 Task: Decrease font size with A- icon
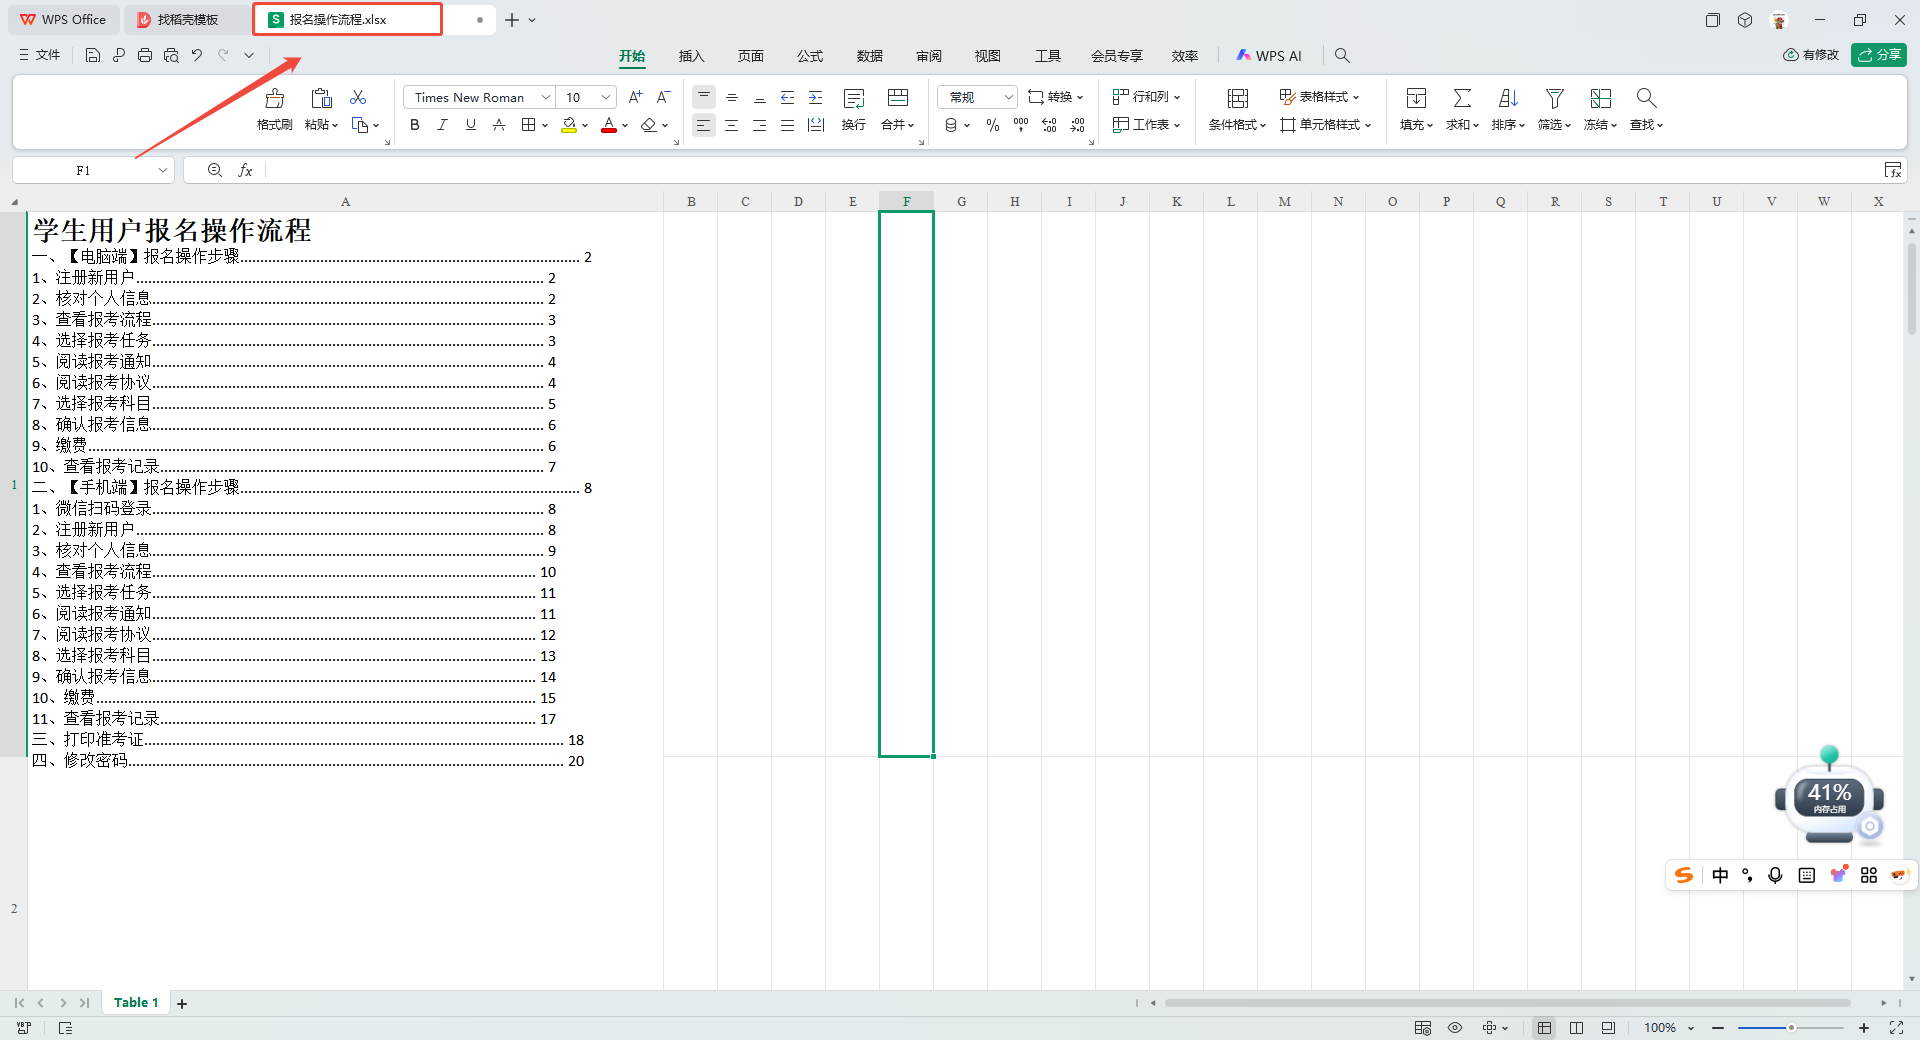click(663, 97)
